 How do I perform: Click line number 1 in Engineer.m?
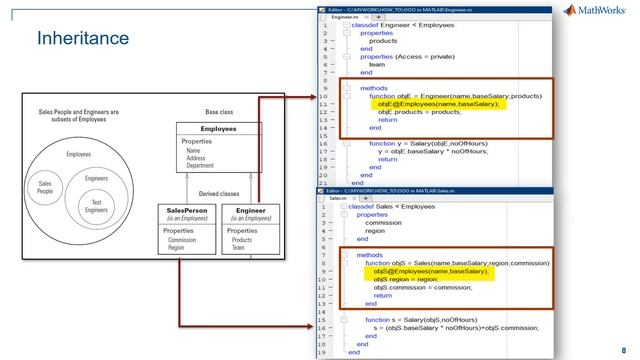tap(325, 25)
